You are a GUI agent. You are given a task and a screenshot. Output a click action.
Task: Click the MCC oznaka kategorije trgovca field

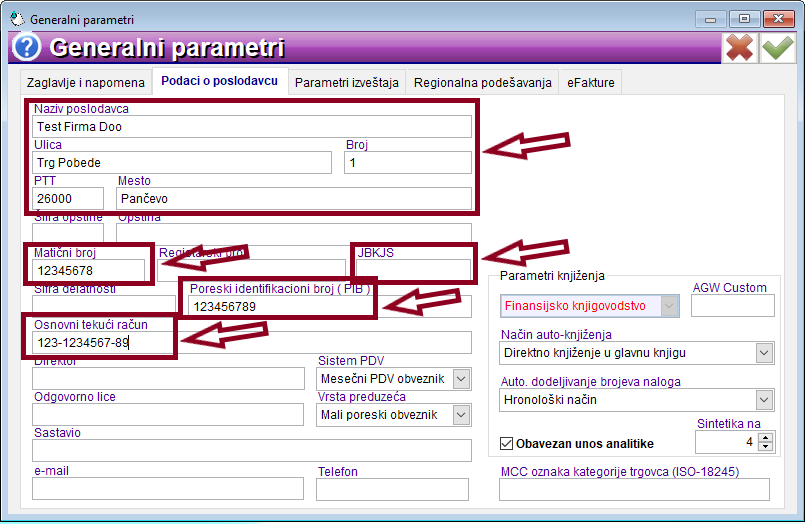(x=635, y=489)
